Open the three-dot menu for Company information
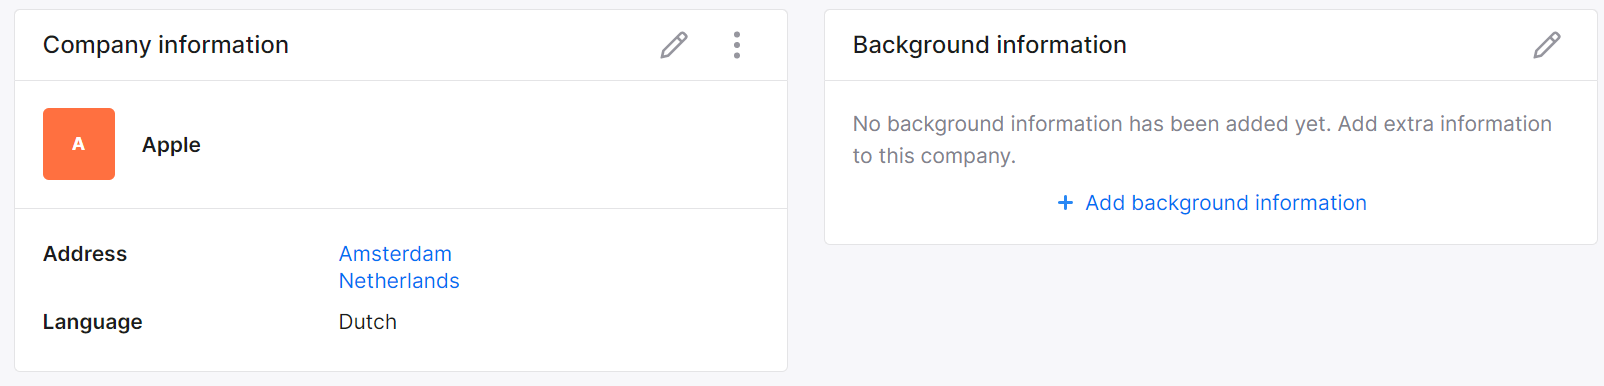1604x386 pixels. pyautogui.click(x=737, y=45)
